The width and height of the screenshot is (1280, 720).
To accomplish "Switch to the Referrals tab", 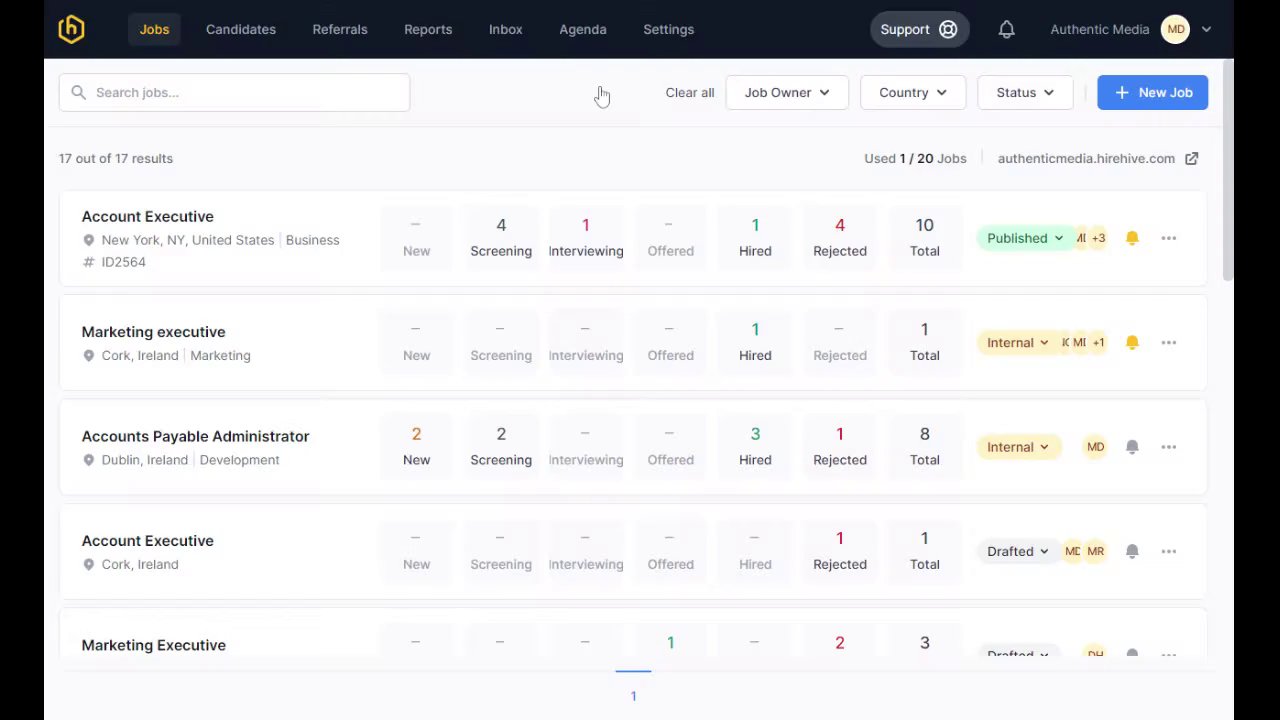I will (x=340, y=29).
